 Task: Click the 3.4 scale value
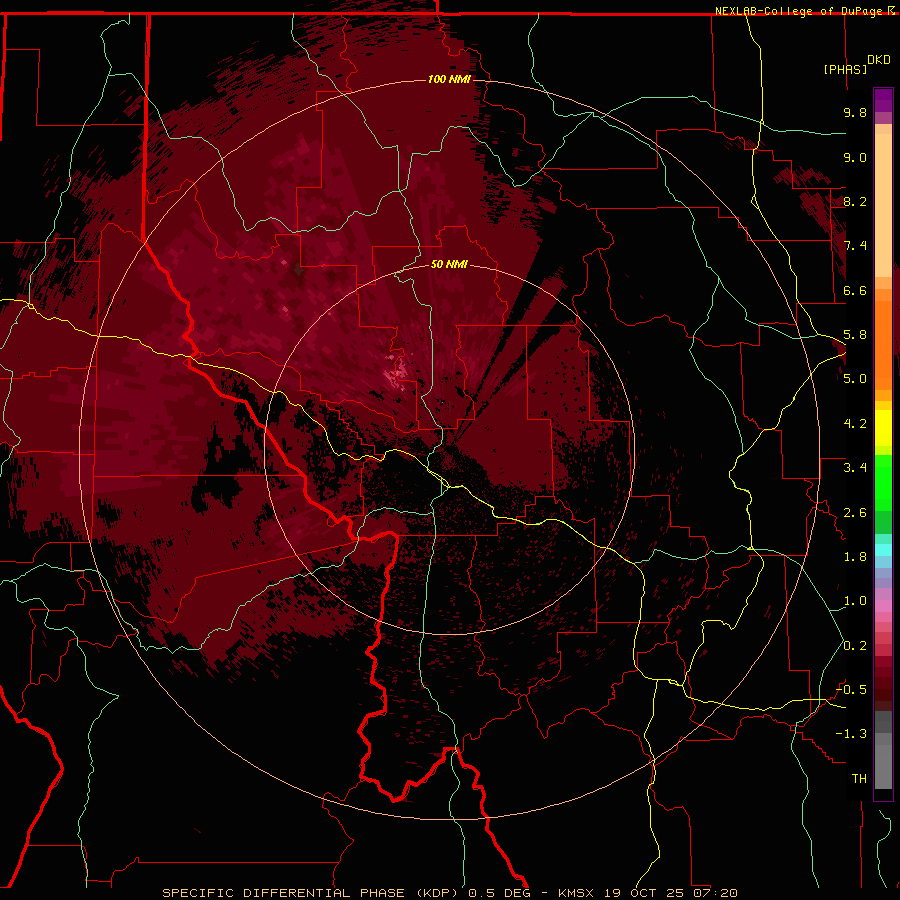pos(855,468)
